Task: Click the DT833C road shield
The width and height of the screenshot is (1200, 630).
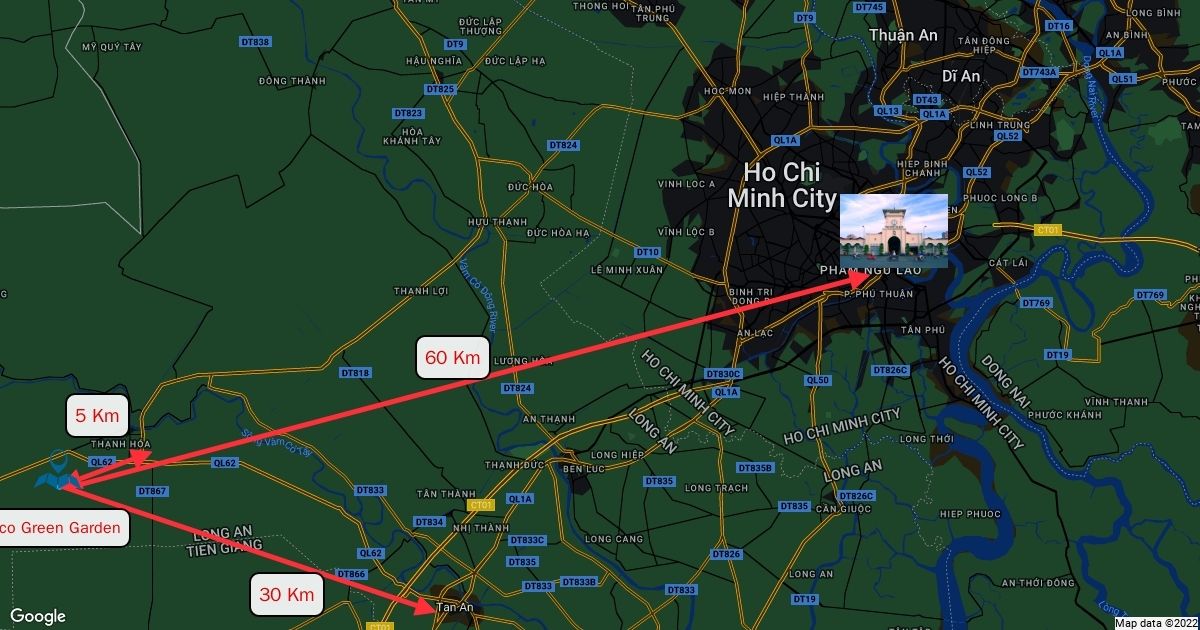Action: [x=528, y=540]
